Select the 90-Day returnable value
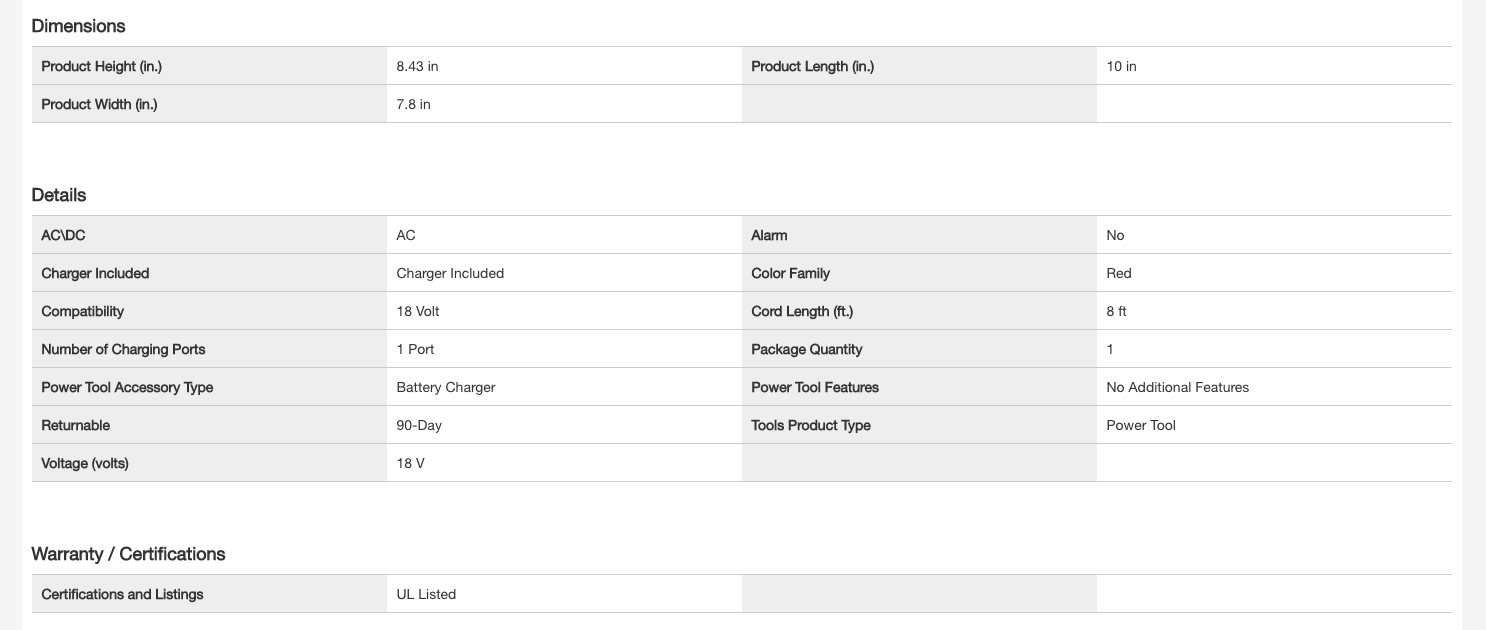The width and height of the screenshot is (1486, 630). tap(419, 426)
